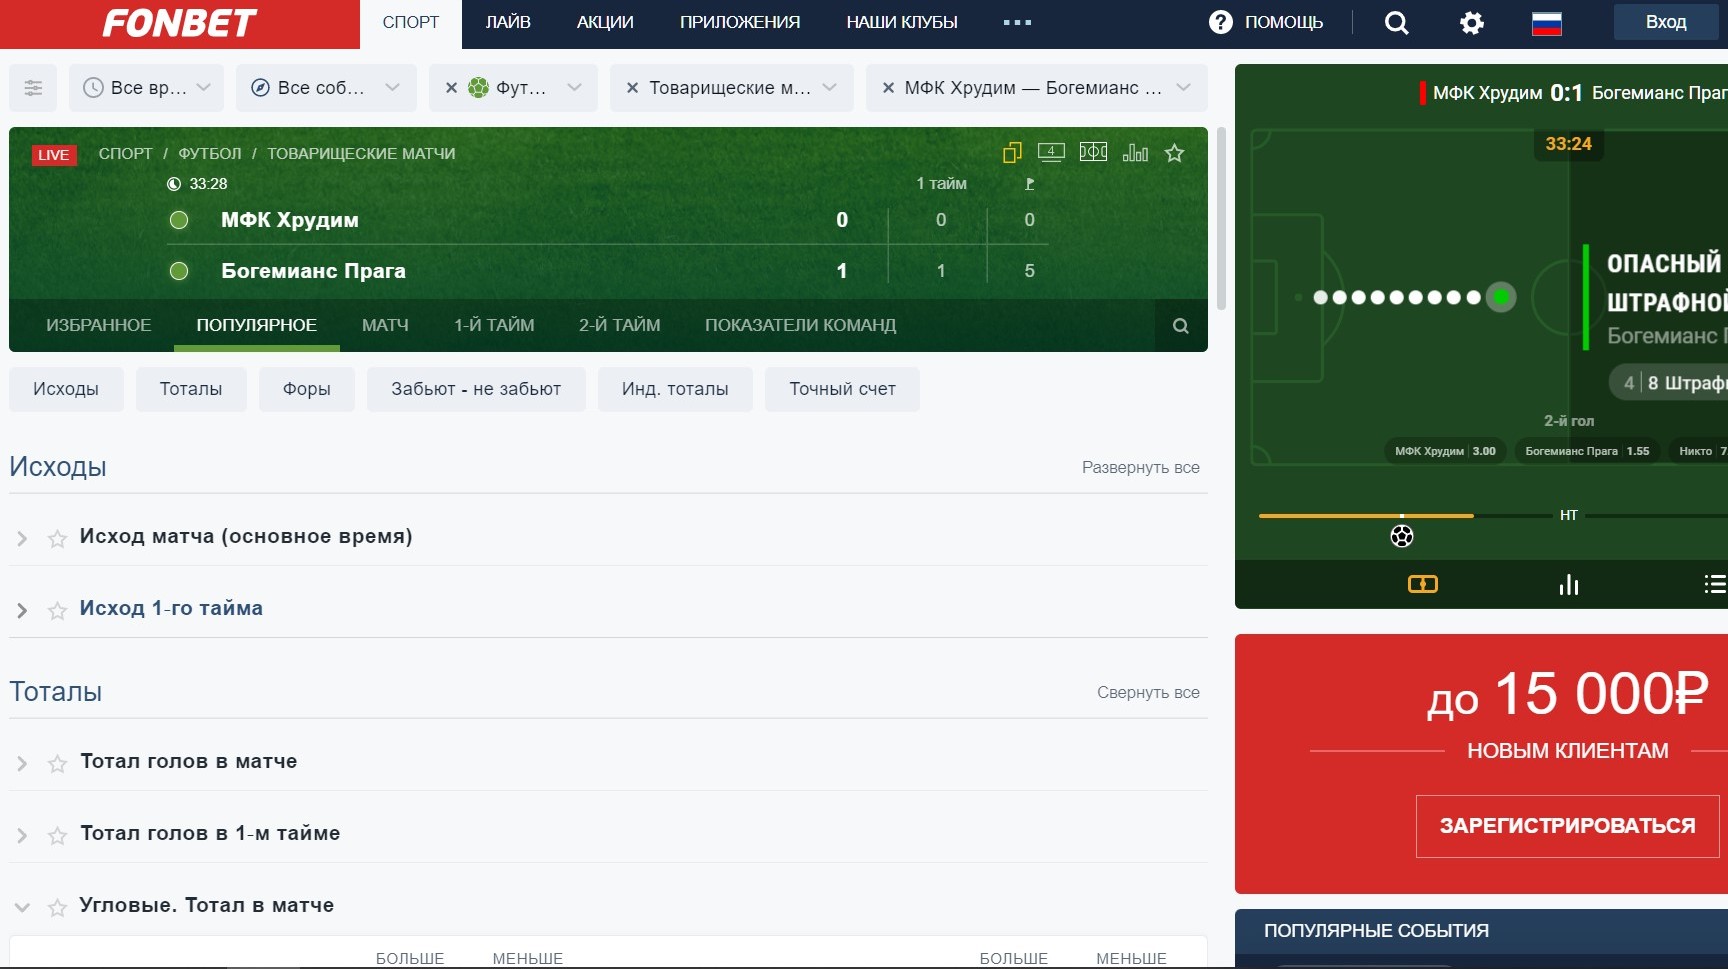
Task: Open the three-dot more menu in navigation
Action: pos(1017,22)
